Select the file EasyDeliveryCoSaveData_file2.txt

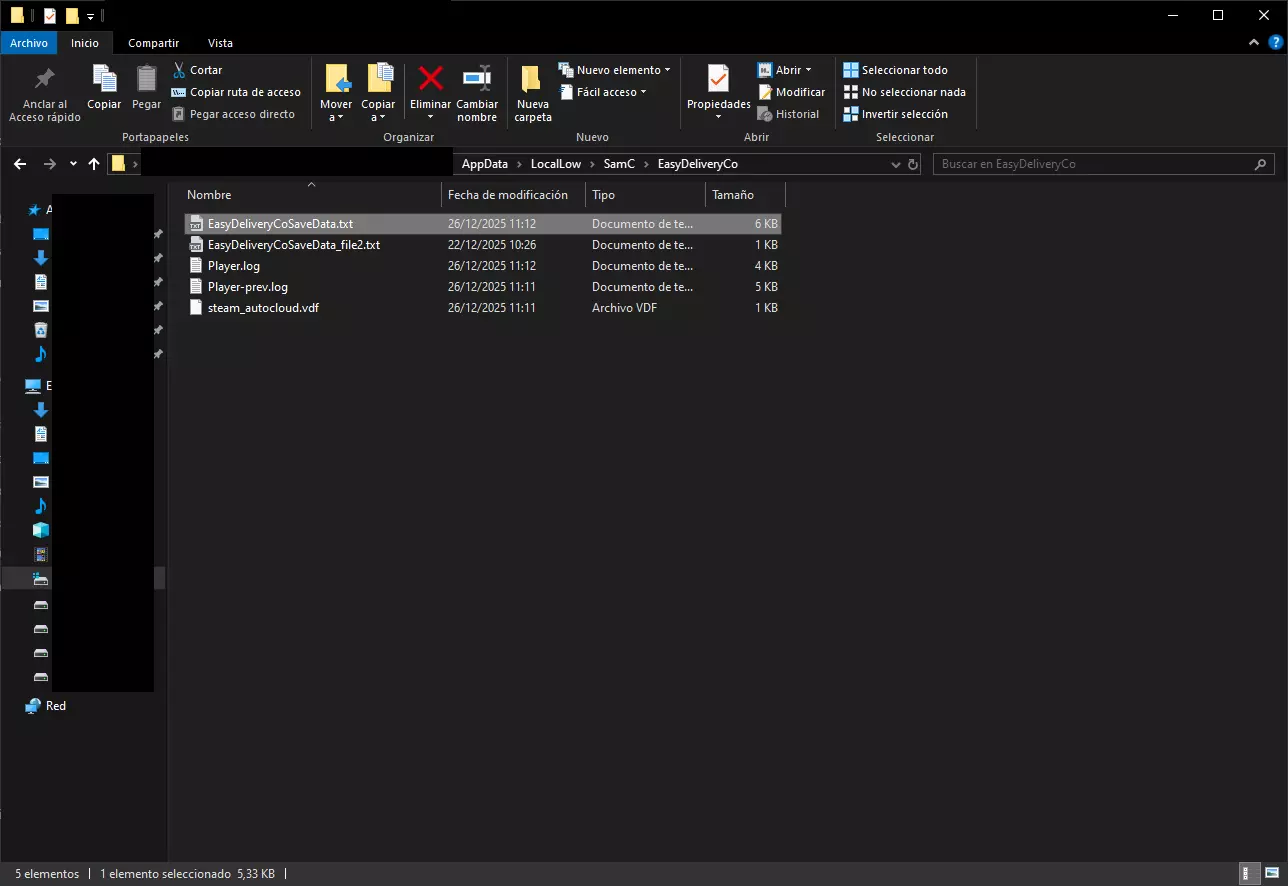pos(294,245)
